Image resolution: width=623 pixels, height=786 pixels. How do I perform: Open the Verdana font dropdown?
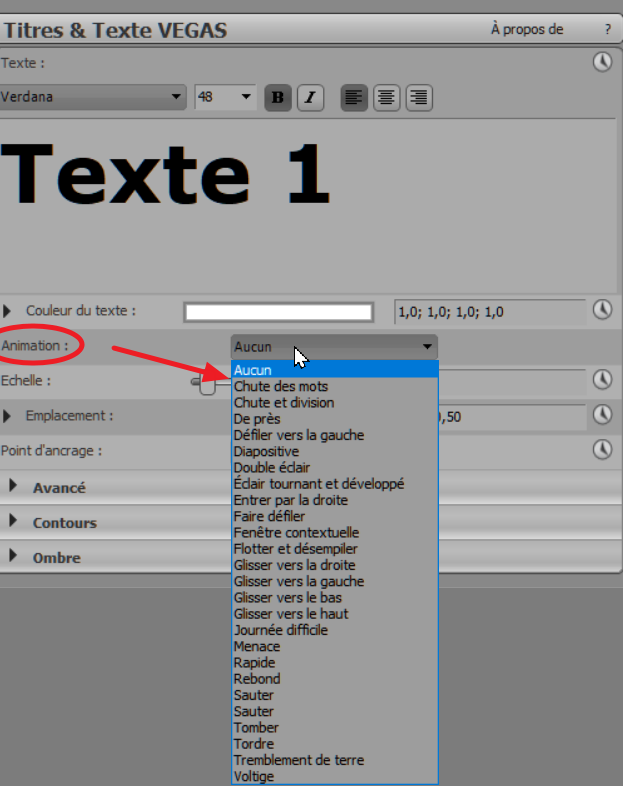point(92,96)
